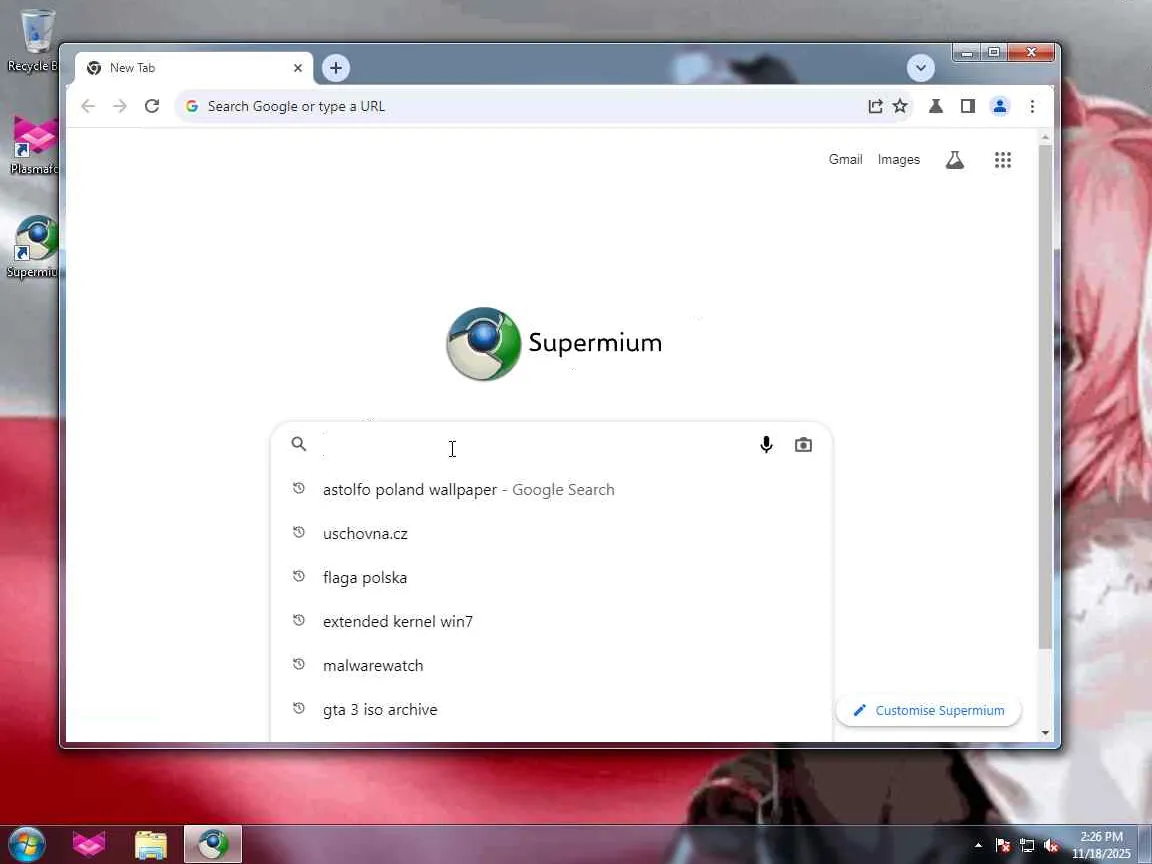1152x864 pixels.
Task: Bookmark this tab with the star icon
Action: coord(900,107)
